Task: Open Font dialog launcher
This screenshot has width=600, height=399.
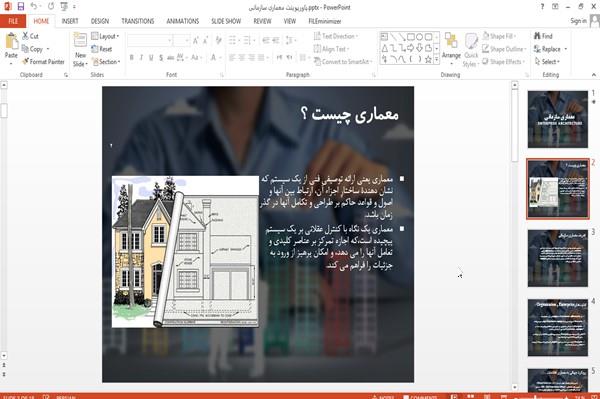Action: tap(221, 75)
